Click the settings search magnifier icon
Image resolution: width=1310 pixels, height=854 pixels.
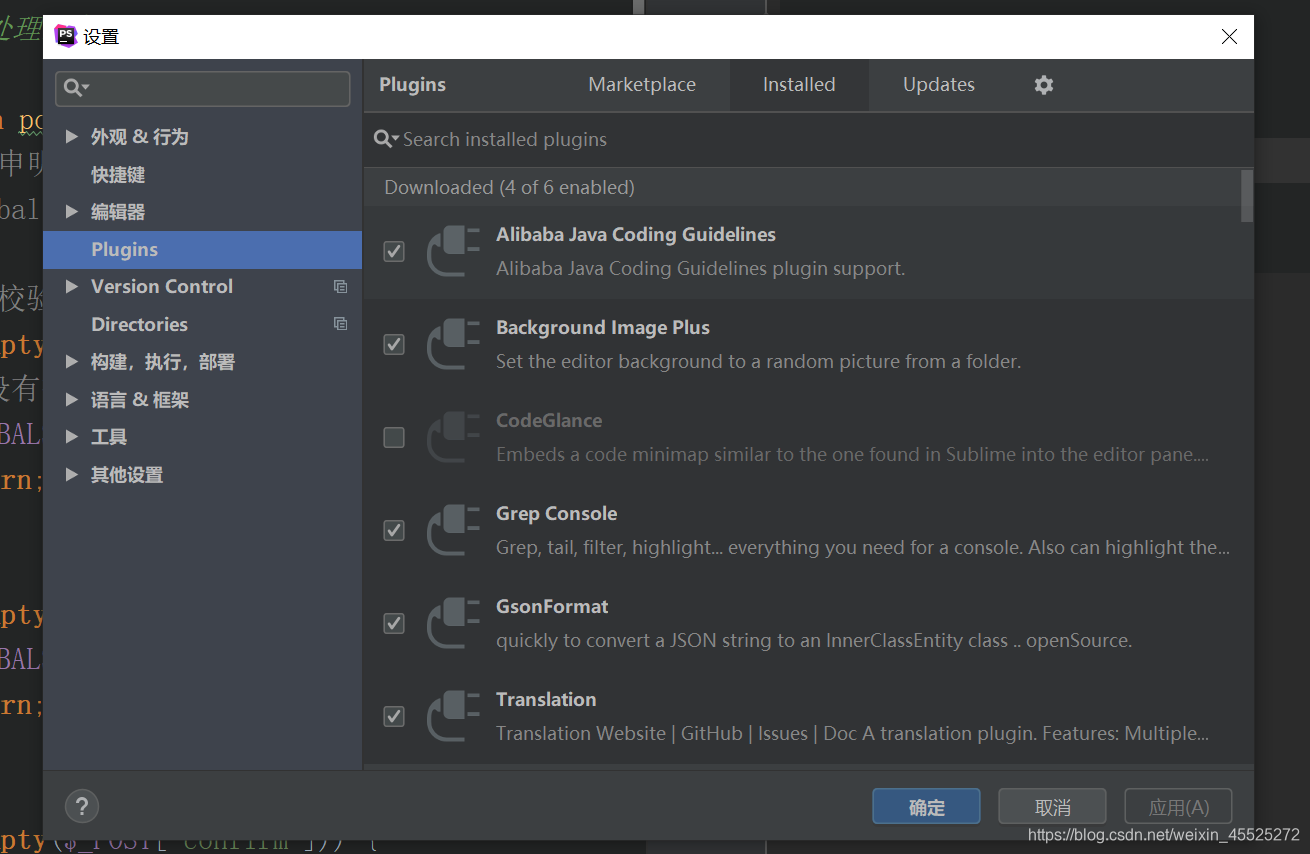tap(75, 88)
